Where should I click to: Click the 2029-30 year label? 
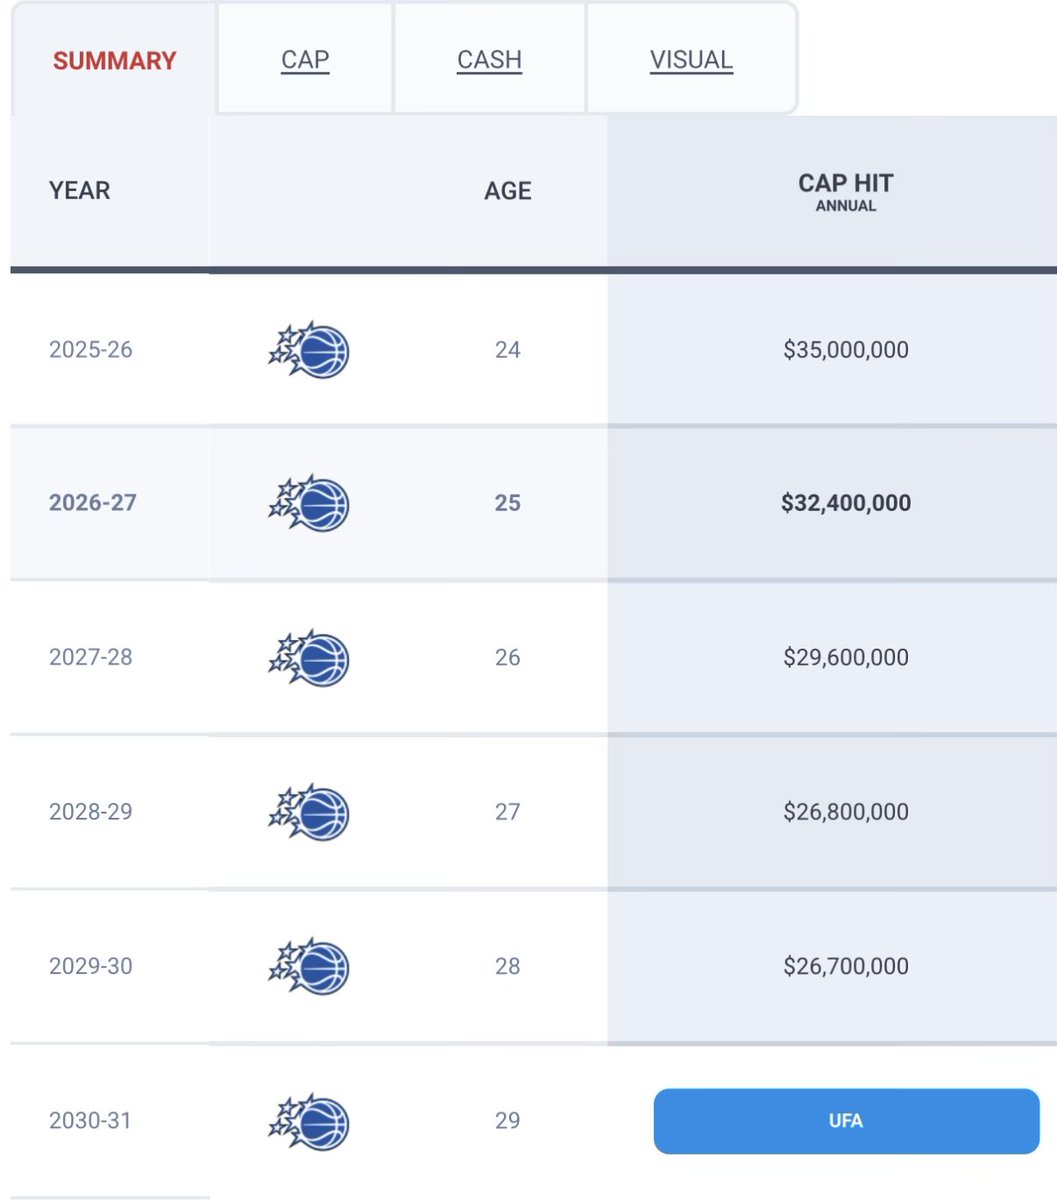tap(91, 966)
